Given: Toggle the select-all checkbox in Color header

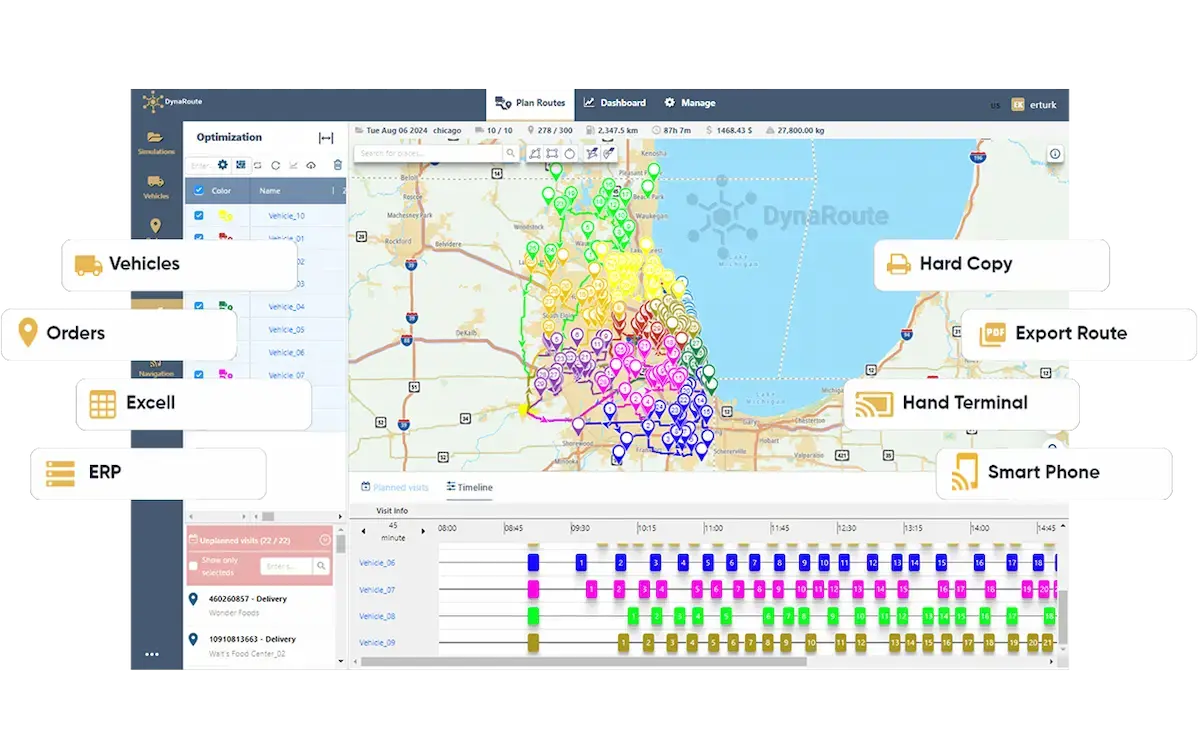Looking at the screenshot, I should click(199, 190).
